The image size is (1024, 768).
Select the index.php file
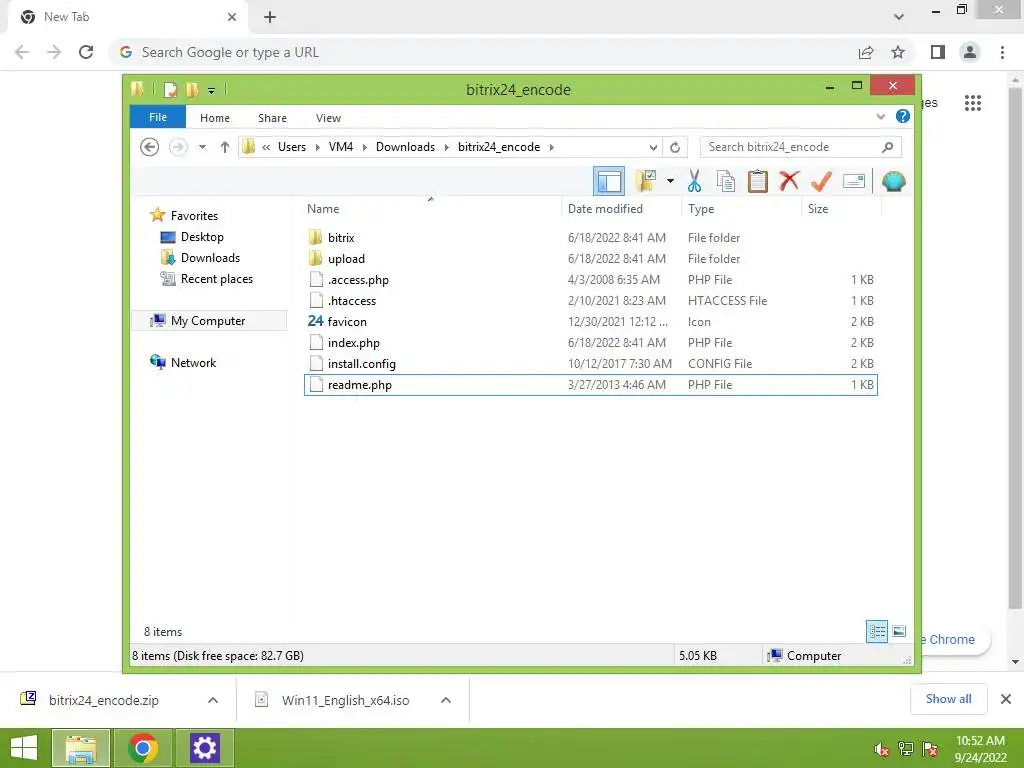pyautogui.click(x=591, y=342)
